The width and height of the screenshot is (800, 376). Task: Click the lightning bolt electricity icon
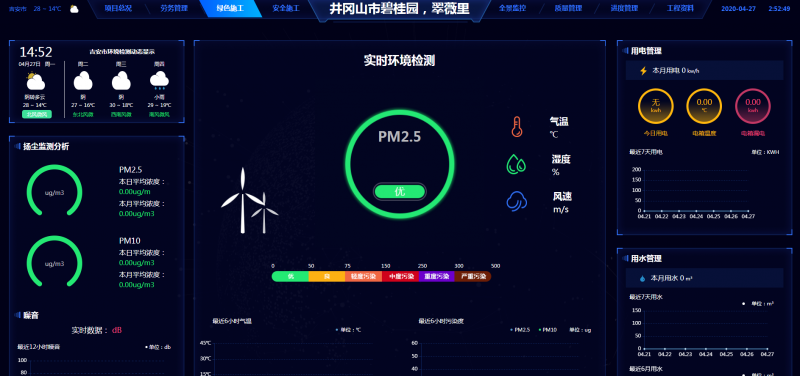(643, 71)
